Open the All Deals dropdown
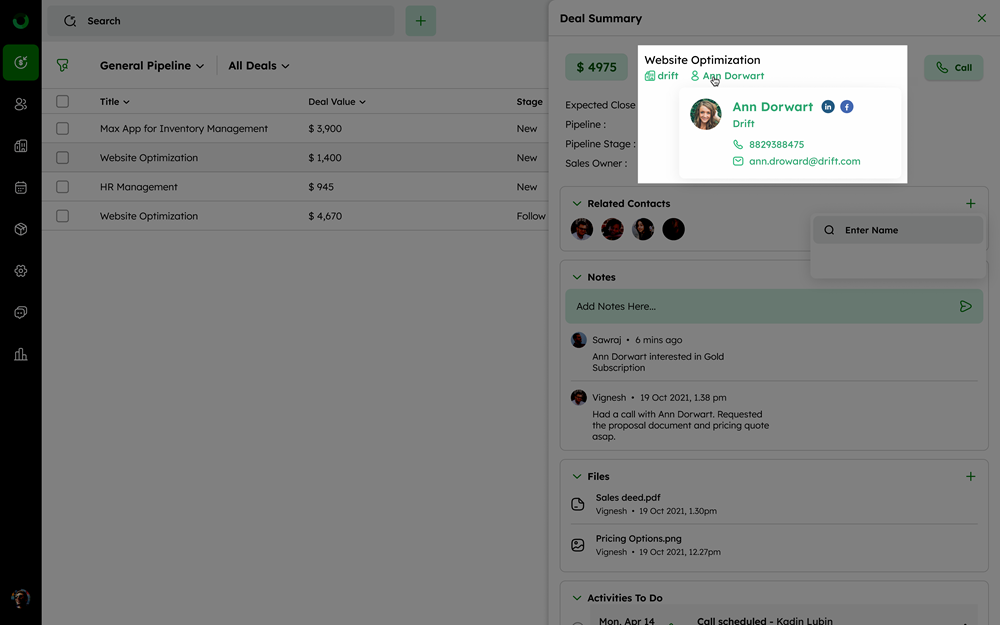Viewport: 1000px width, 625px height. pos(259,66)
